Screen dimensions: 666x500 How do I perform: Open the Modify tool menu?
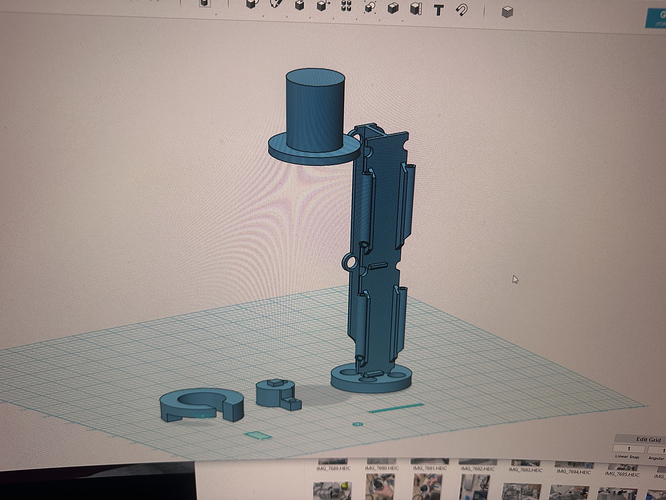pos(323,6)
